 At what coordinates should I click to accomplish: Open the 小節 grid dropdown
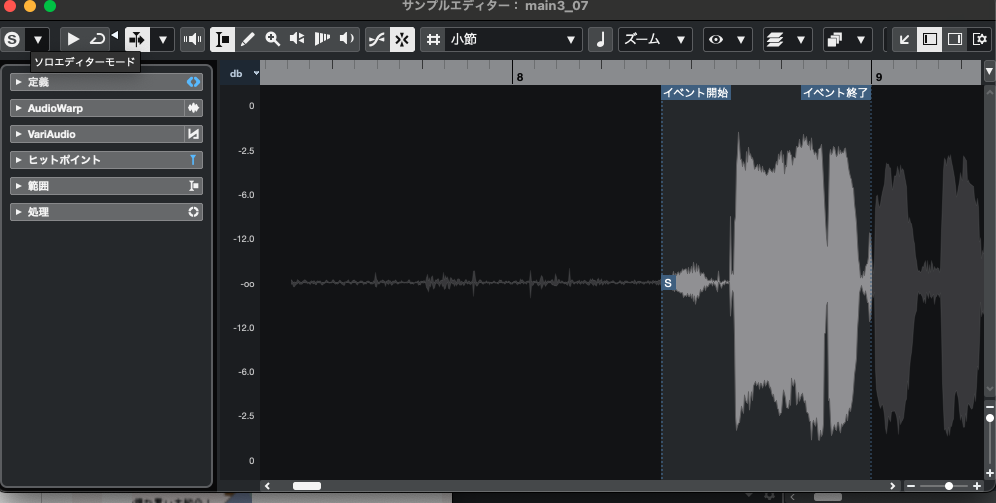[x=513, y=39]
